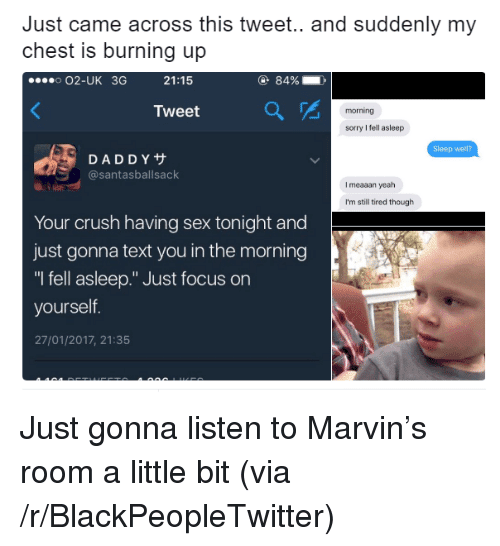Image resolution: width=500 pixels, height=546 pixels.
Task: Expand the tweet options chevron
Action: coord(314,161)
